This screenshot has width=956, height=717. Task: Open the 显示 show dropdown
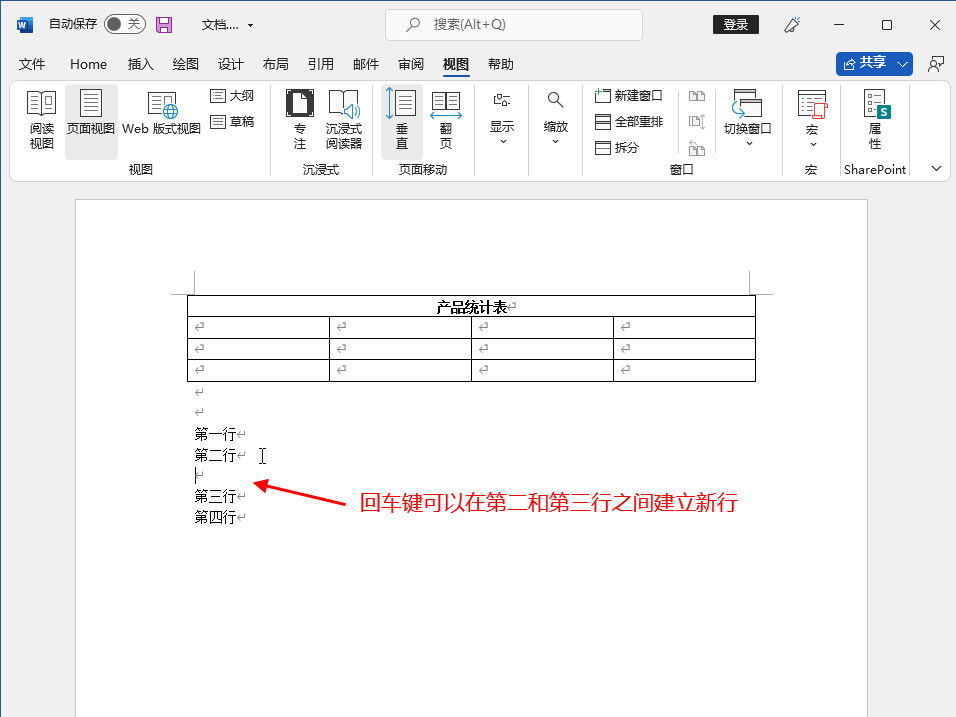point(502,120)
